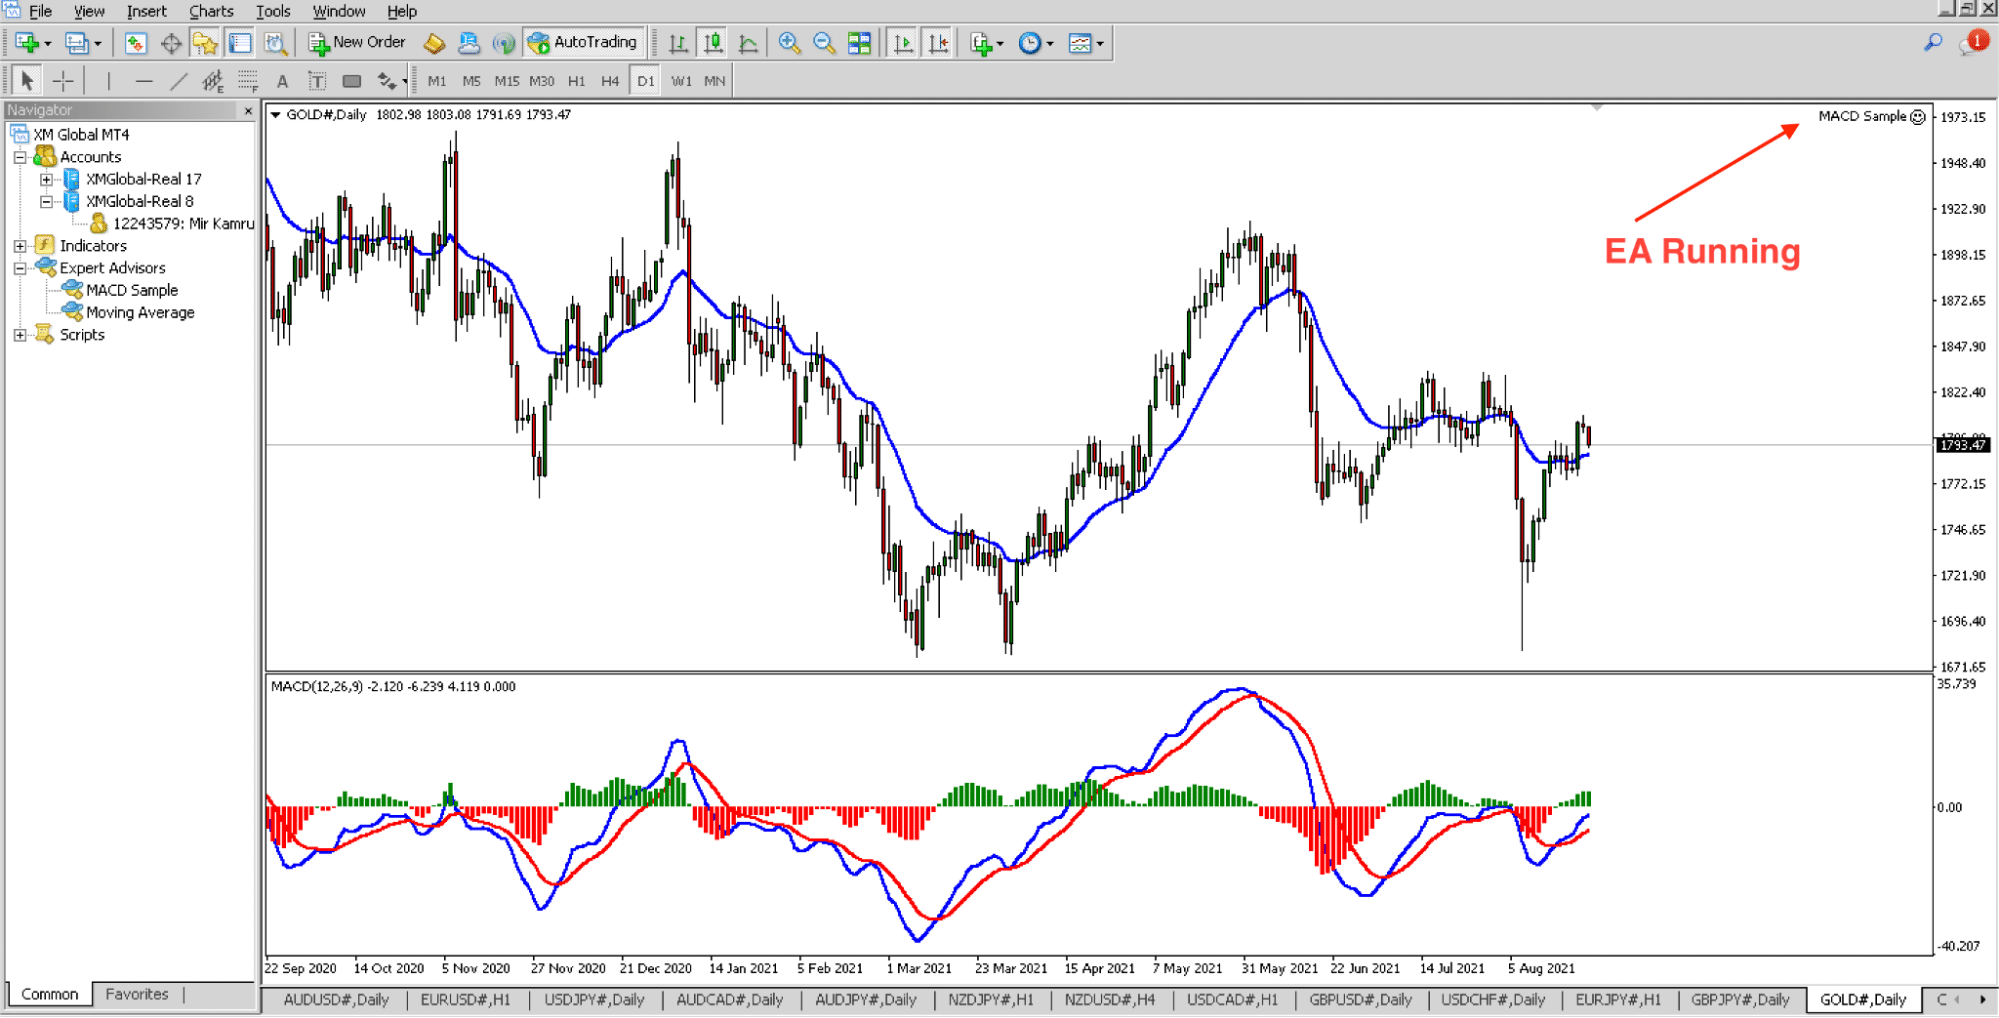The image size is (1999, 1018).
Task: Collapse the Accounts tree node
Action: click(20, 157)
